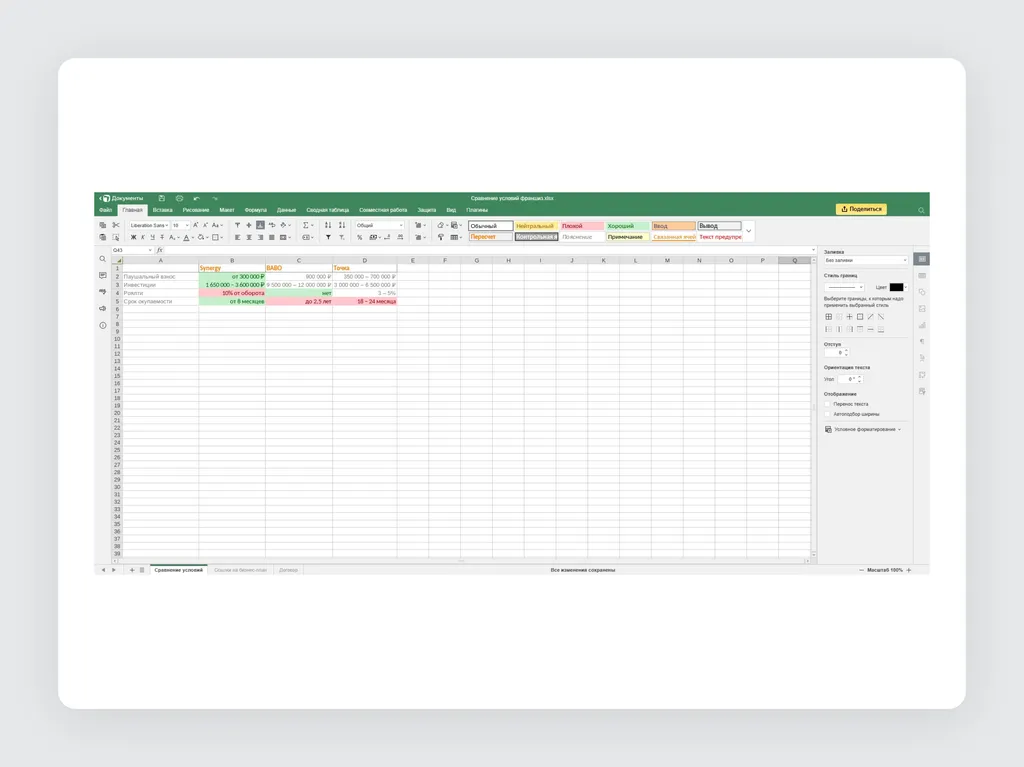Toggle underline Ч formatting
This screenshot has width=1024, height=767.
152,237
